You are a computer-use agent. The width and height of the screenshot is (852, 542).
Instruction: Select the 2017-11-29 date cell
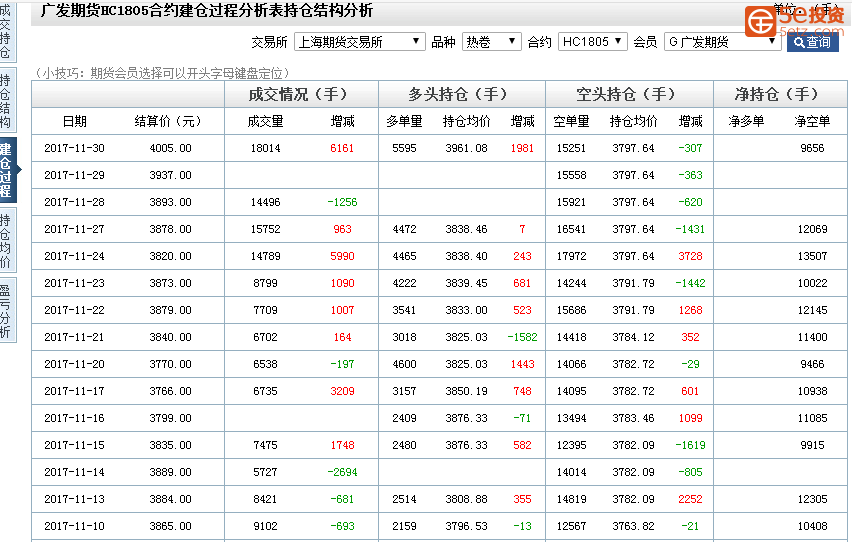point(74,175)
